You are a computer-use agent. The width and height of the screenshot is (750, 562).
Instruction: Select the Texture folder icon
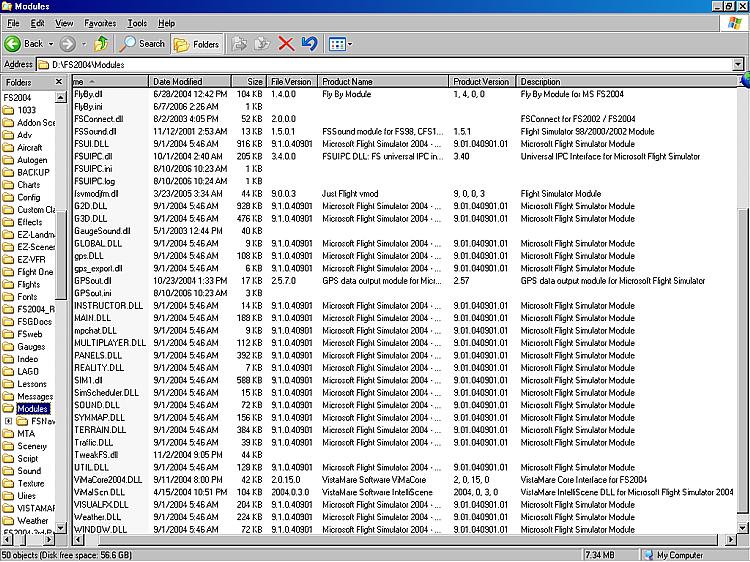tap(8, 483)
